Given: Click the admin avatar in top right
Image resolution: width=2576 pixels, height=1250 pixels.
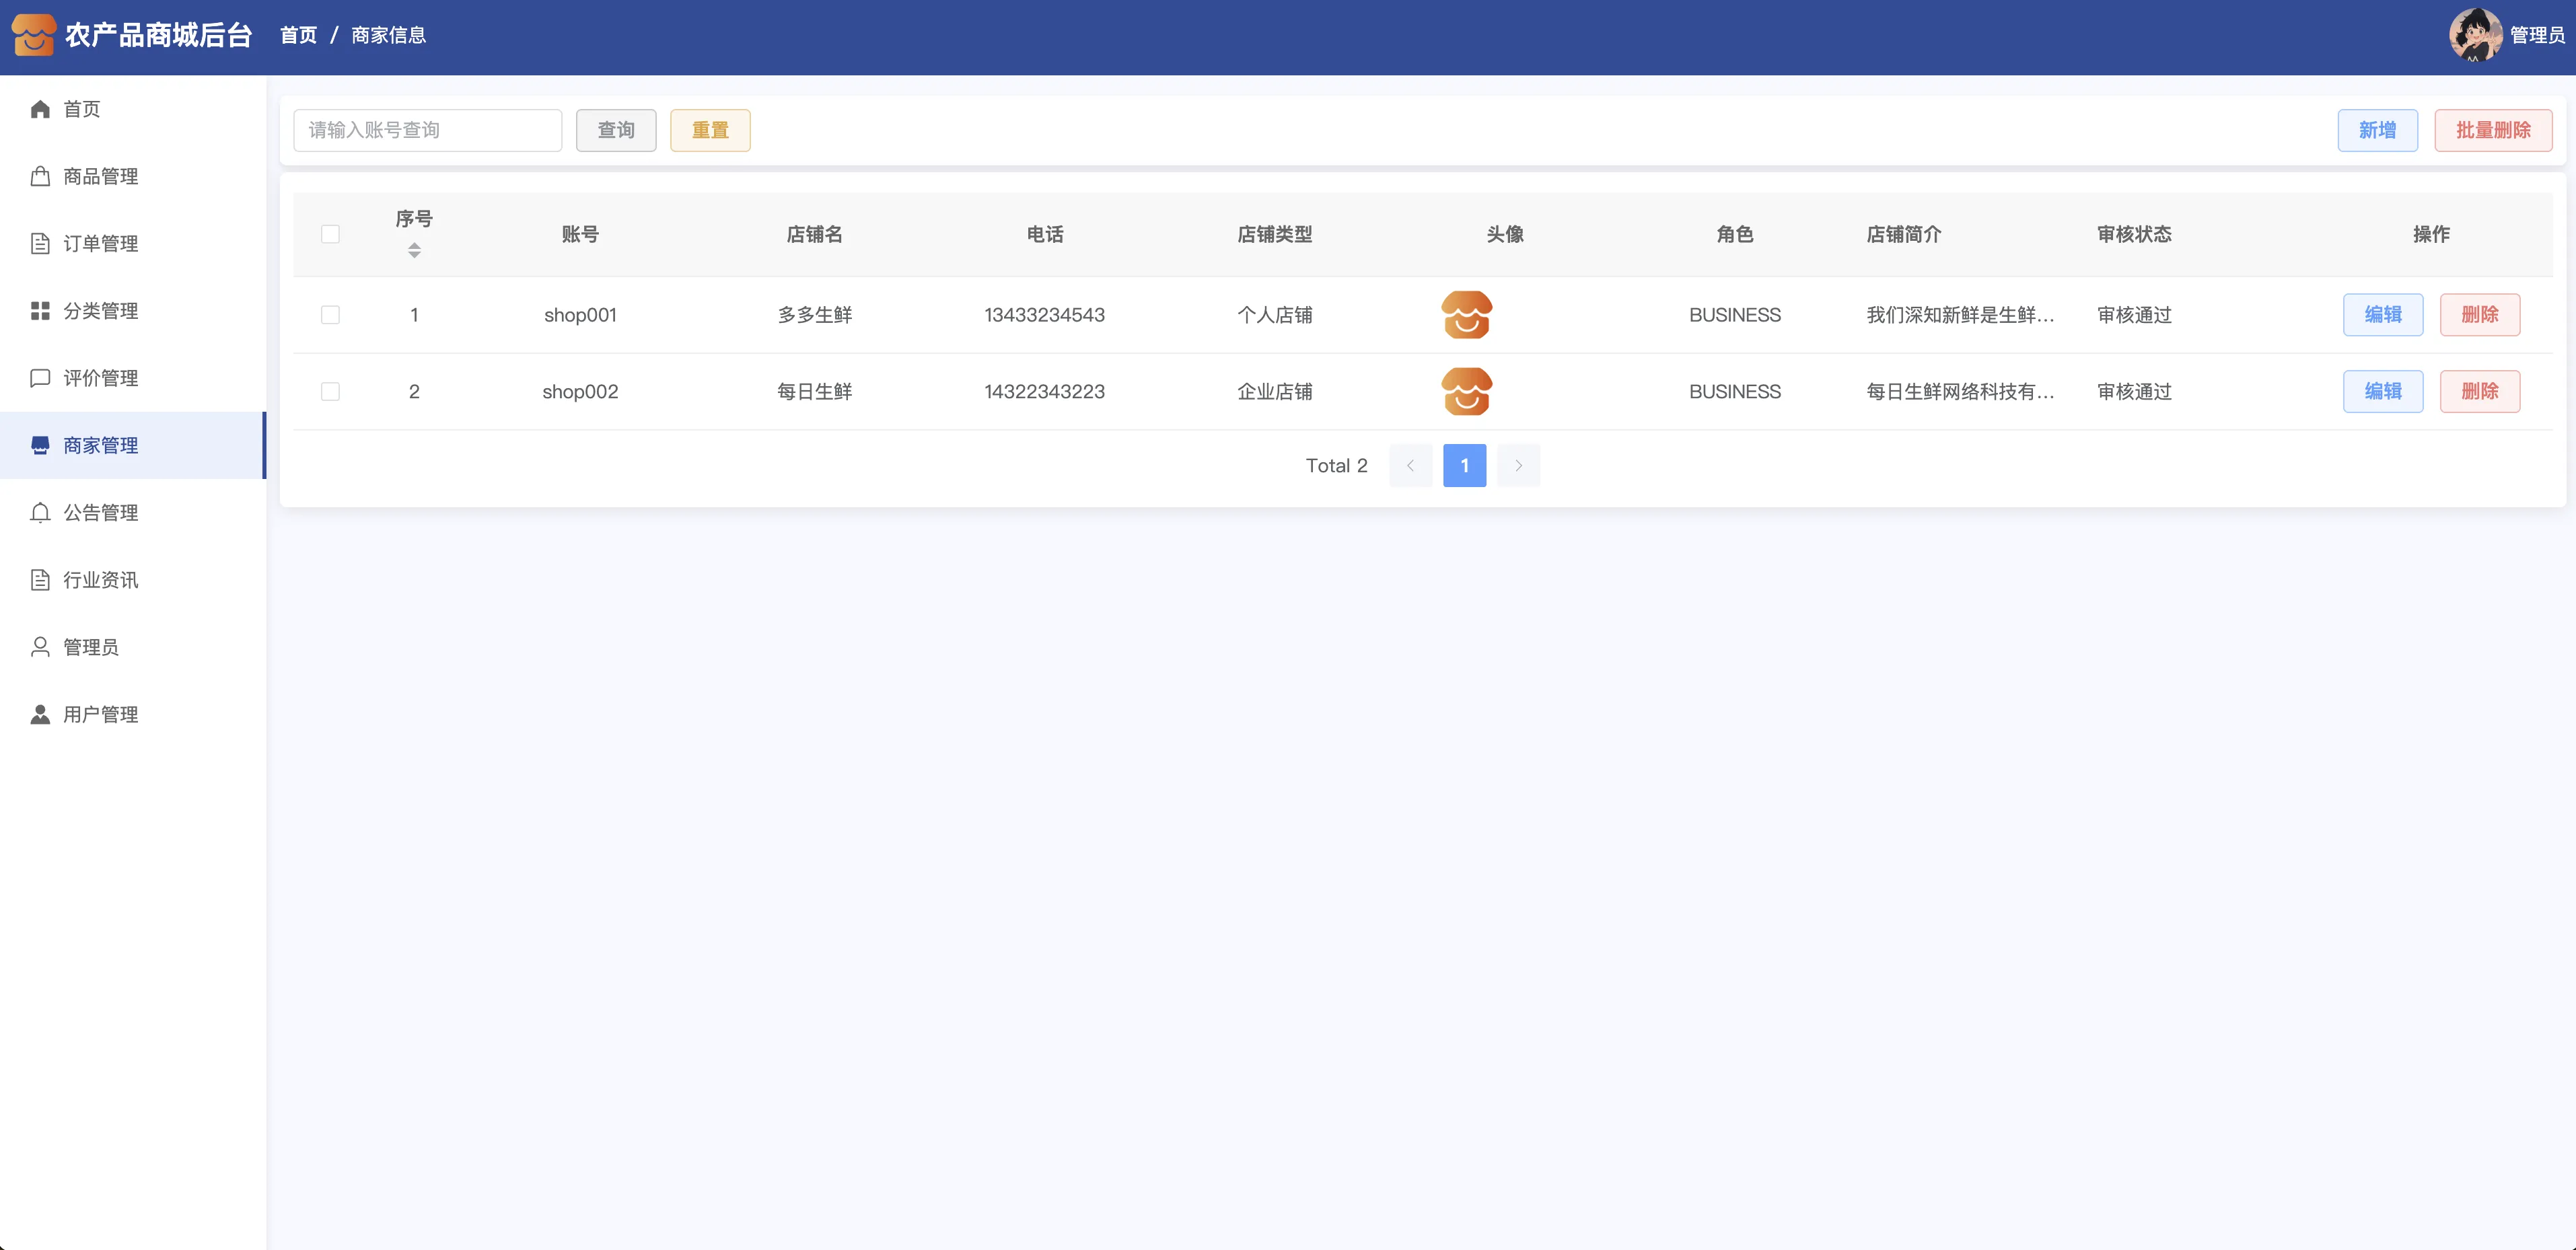Looking at the screenshot, I should click(2475, 35).
